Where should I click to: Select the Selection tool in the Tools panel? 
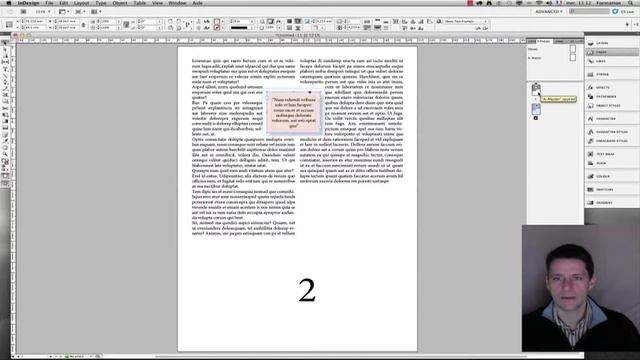pyautogui.click(x=5, y=43)
